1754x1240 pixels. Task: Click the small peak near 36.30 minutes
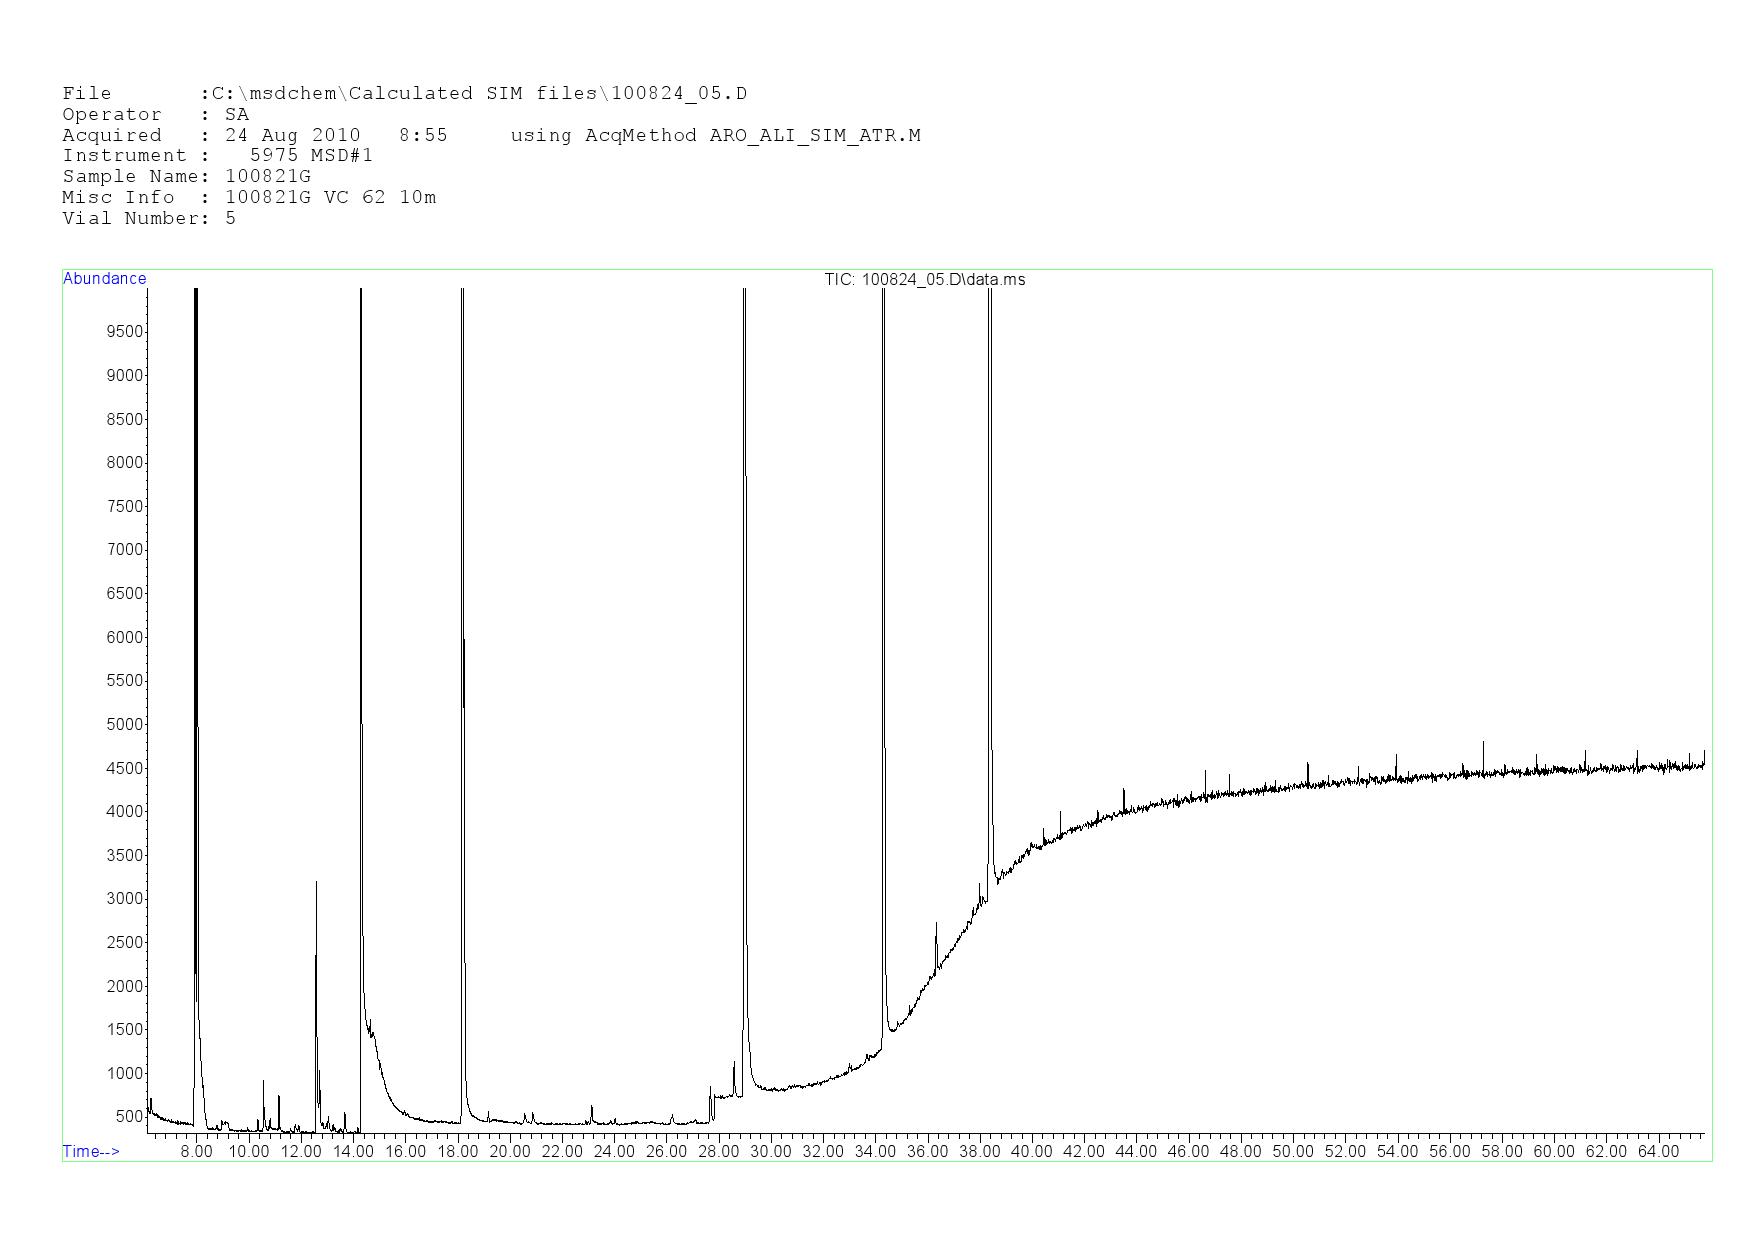pos(936,935)
